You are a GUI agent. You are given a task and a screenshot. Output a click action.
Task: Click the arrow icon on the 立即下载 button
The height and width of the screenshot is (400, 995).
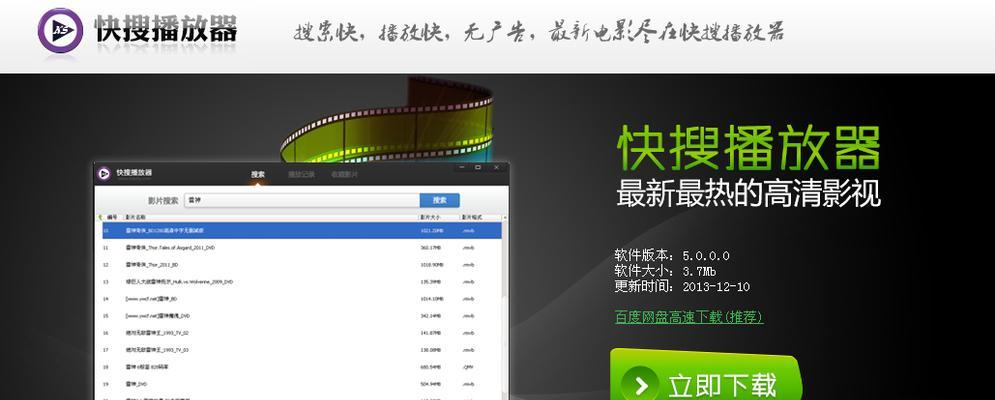tap(641, 385)
